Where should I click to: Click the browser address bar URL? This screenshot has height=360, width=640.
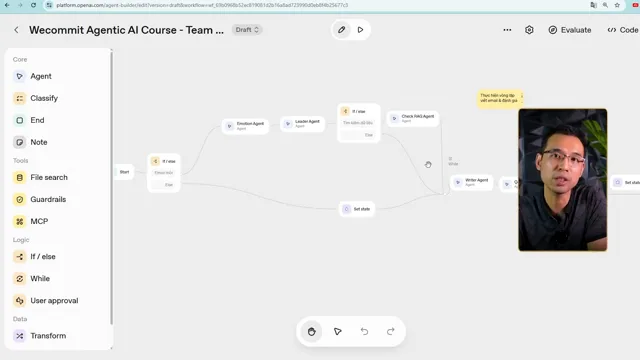click(x=202, y=5)
